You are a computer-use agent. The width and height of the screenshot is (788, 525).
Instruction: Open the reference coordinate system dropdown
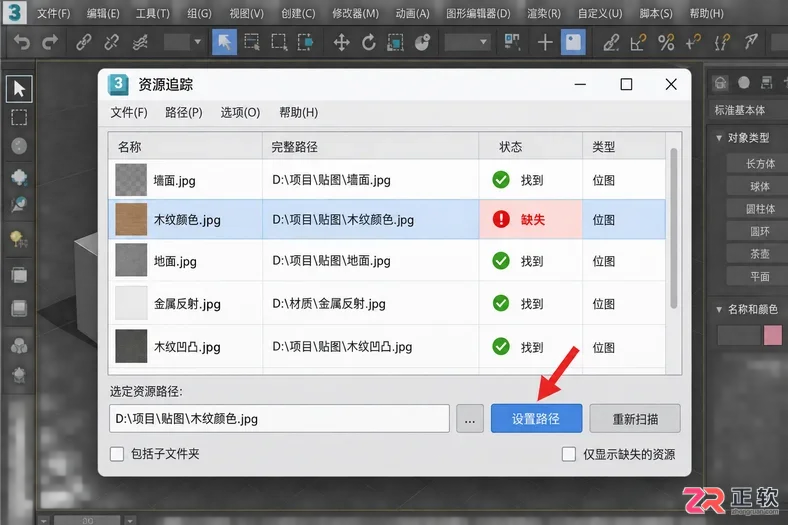[467, 42]
